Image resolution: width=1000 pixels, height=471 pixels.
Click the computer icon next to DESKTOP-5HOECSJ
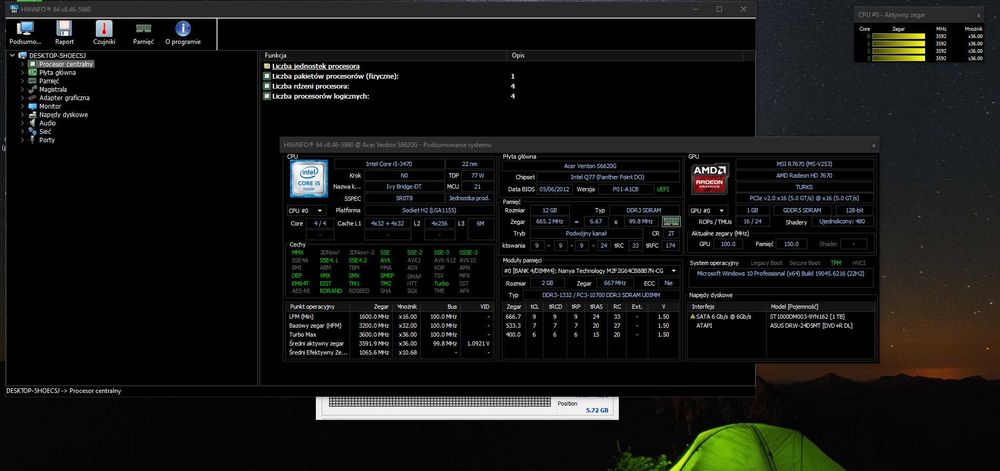(x=23, y=55)
